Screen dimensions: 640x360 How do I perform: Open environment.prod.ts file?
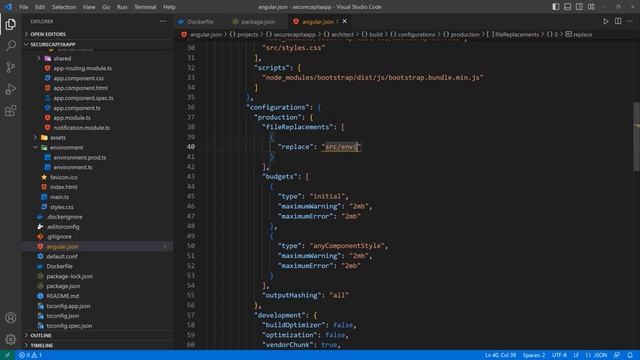(80, 157)
